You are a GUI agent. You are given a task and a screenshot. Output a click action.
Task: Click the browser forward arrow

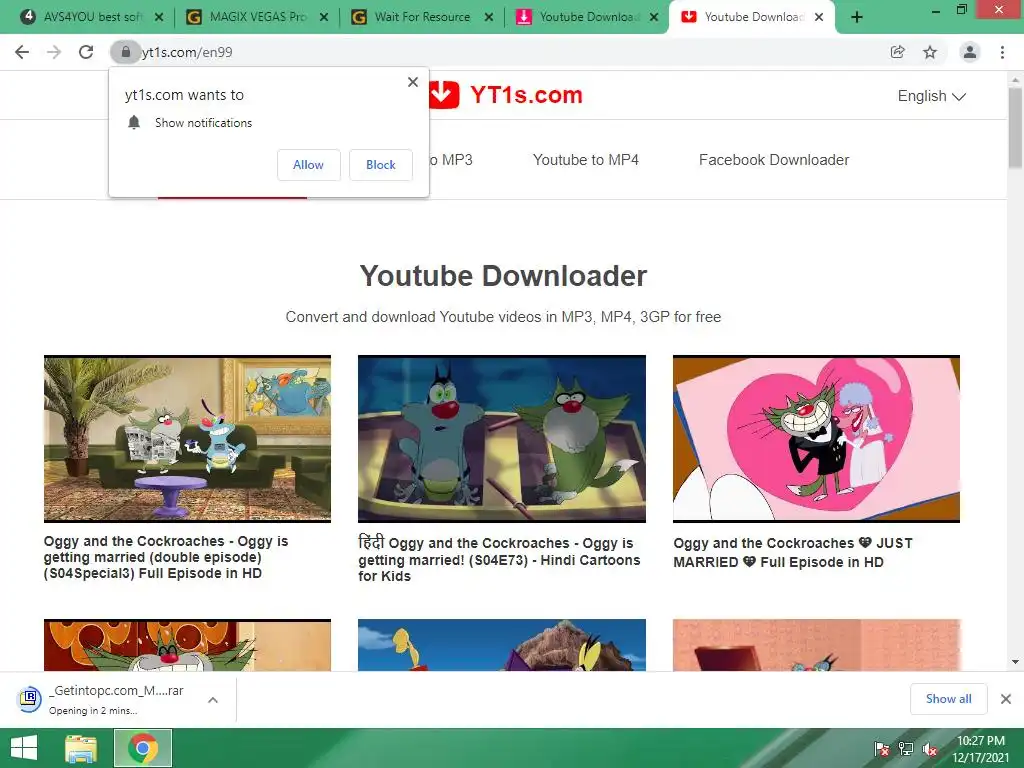point(54,52)
